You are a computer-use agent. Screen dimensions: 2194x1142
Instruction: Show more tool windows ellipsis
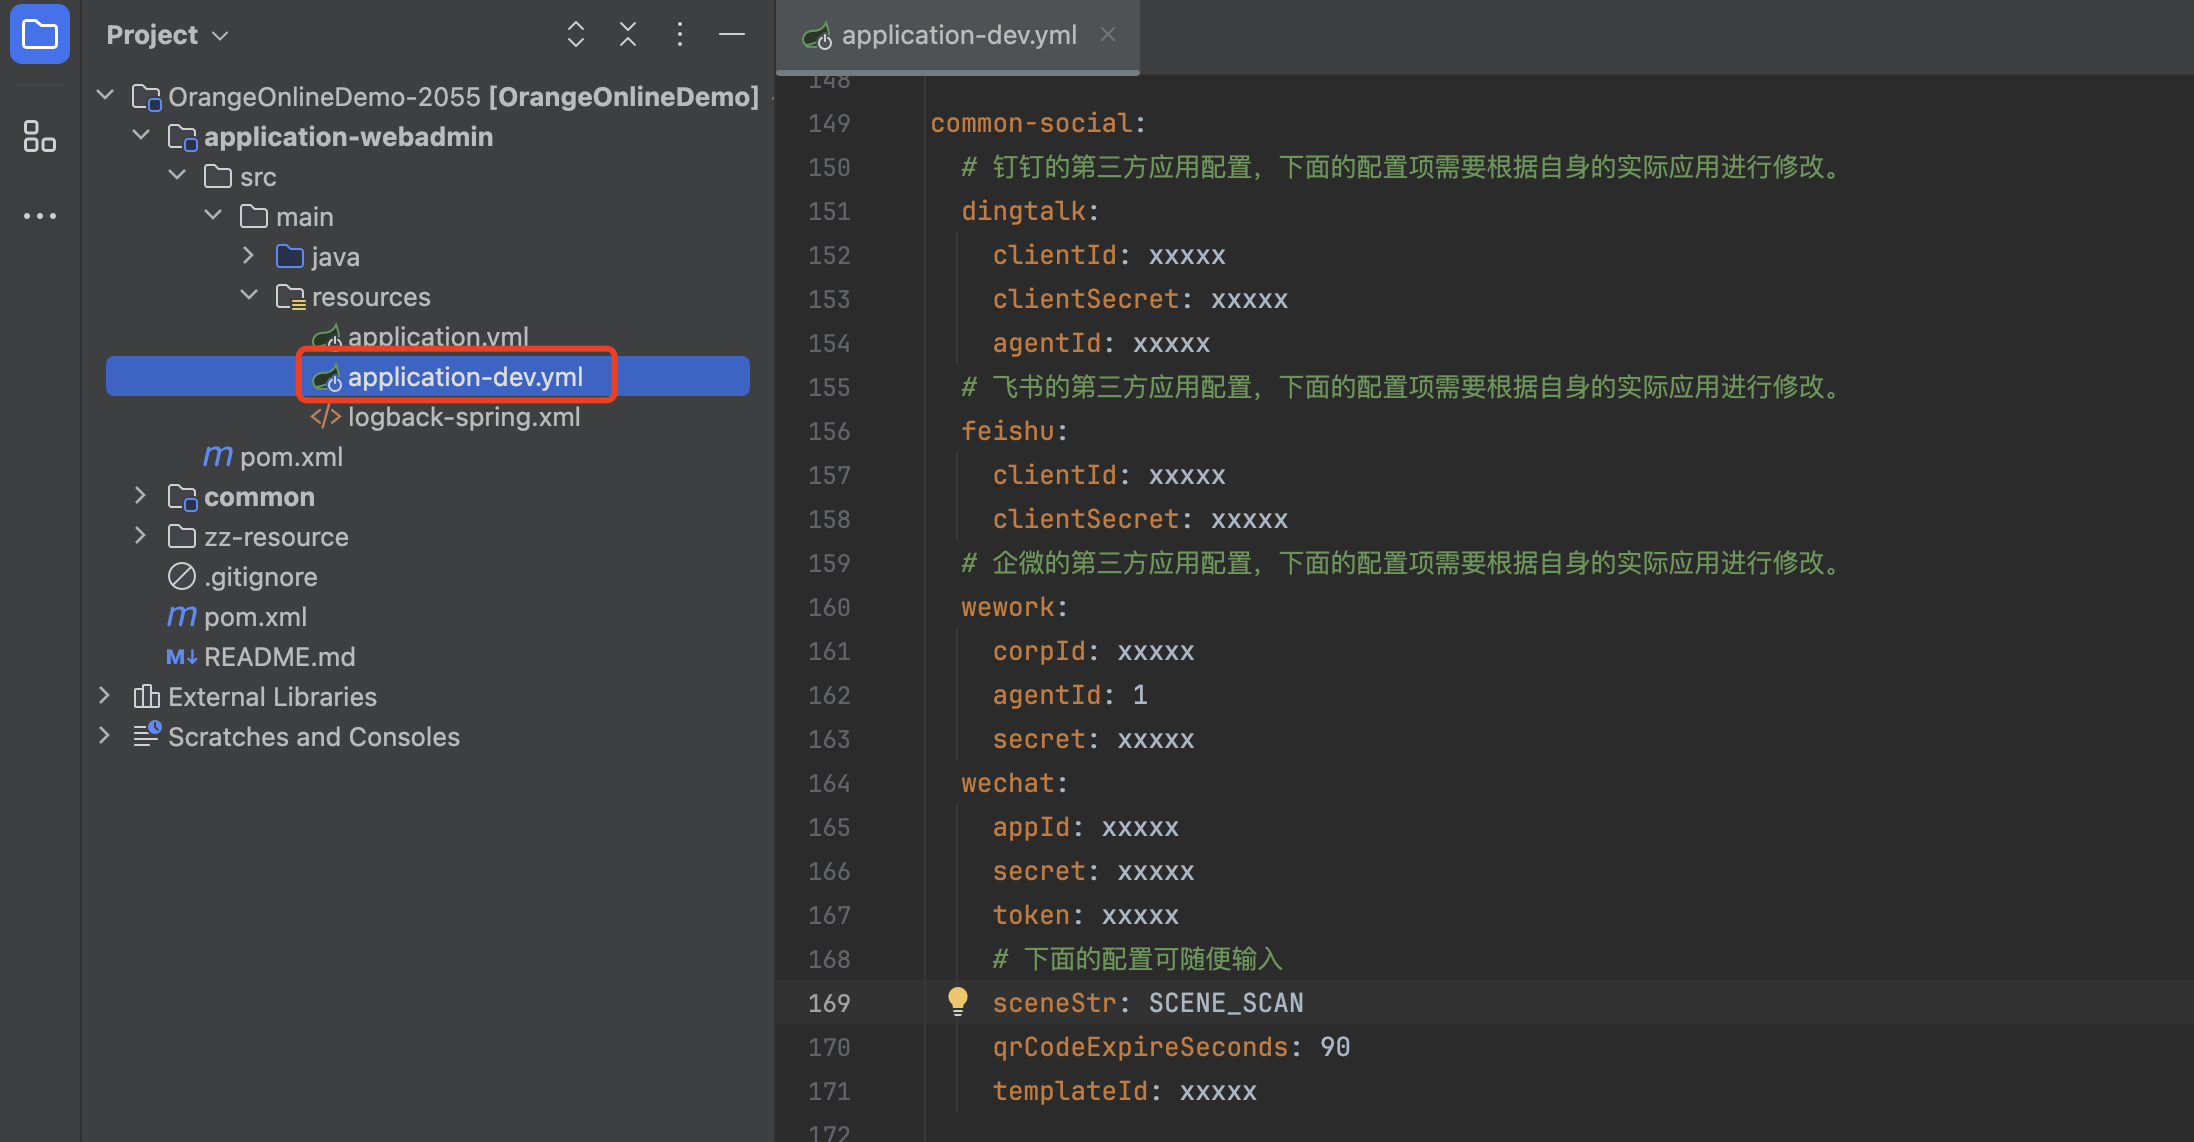(x=40, y=216)
